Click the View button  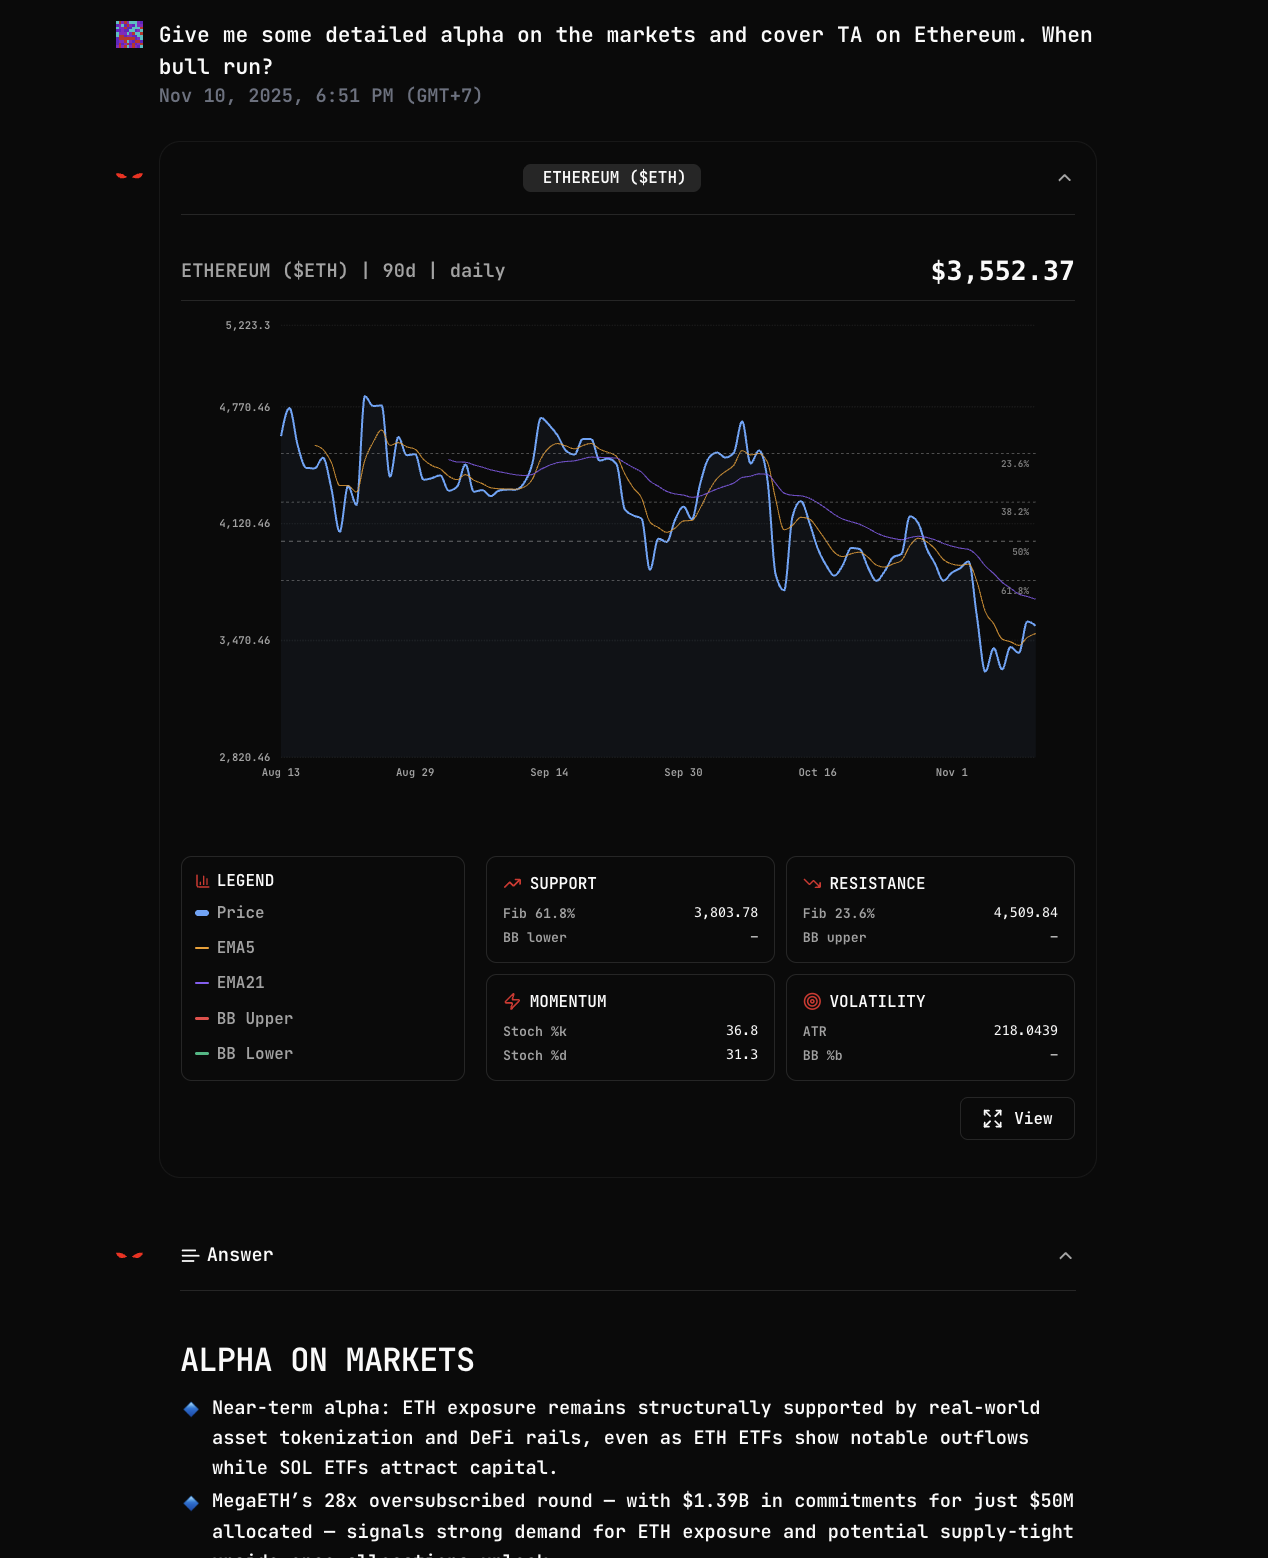coord(1017,1118)
